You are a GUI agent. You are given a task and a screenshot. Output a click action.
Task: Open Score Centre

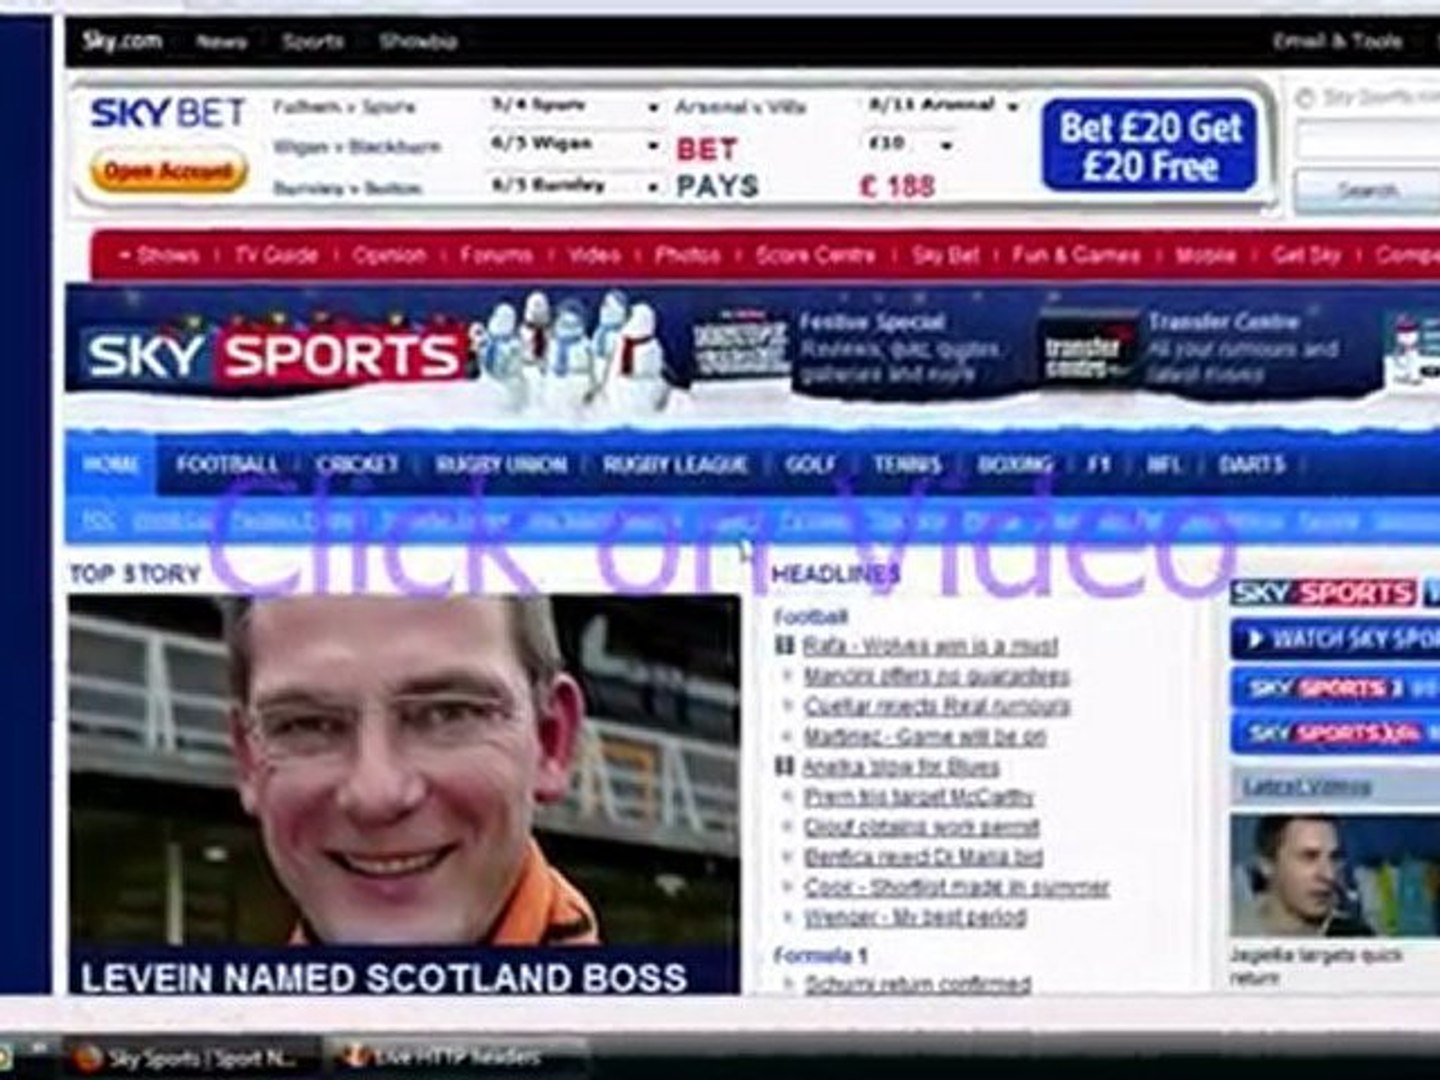pyautogui.click(x=815, y=255)
